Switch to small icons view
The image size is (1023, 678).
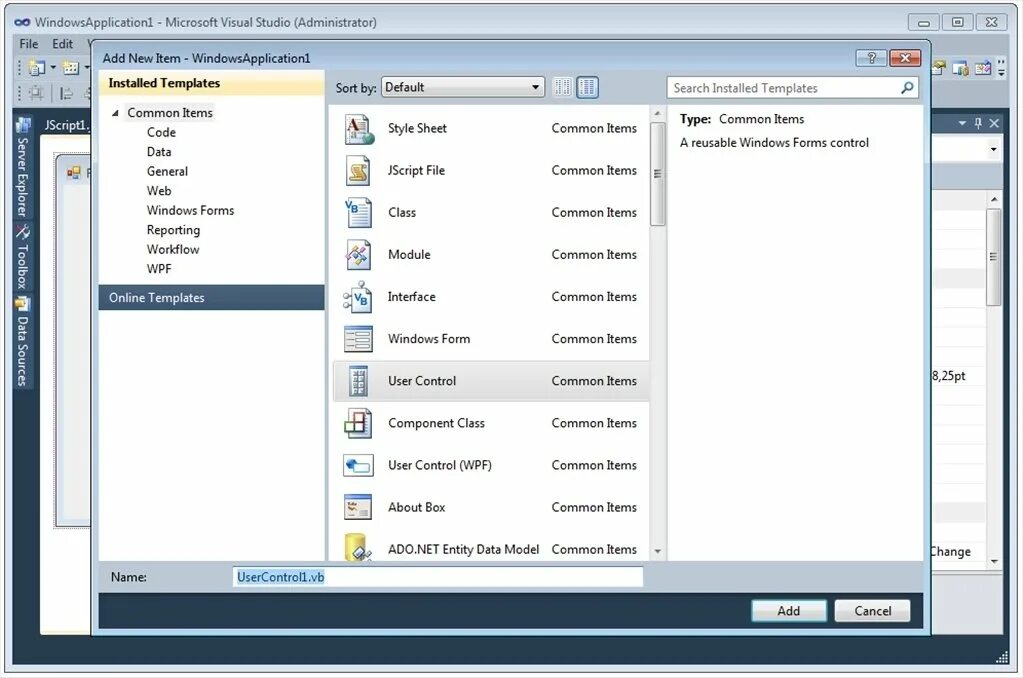[562, 87]
